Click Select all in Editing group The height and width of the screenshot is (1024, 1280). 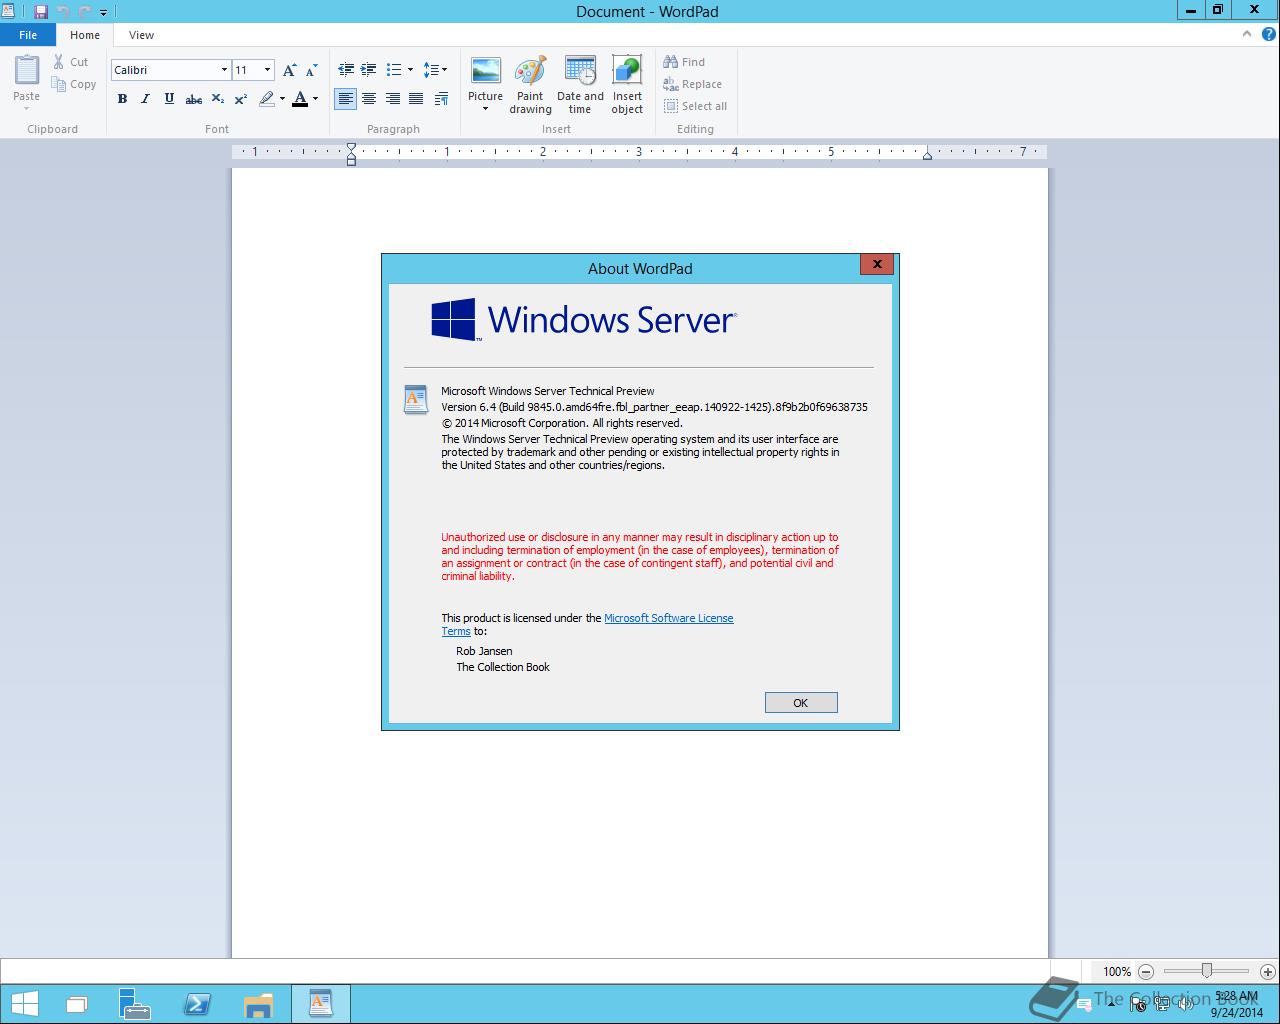coord(695,106)
